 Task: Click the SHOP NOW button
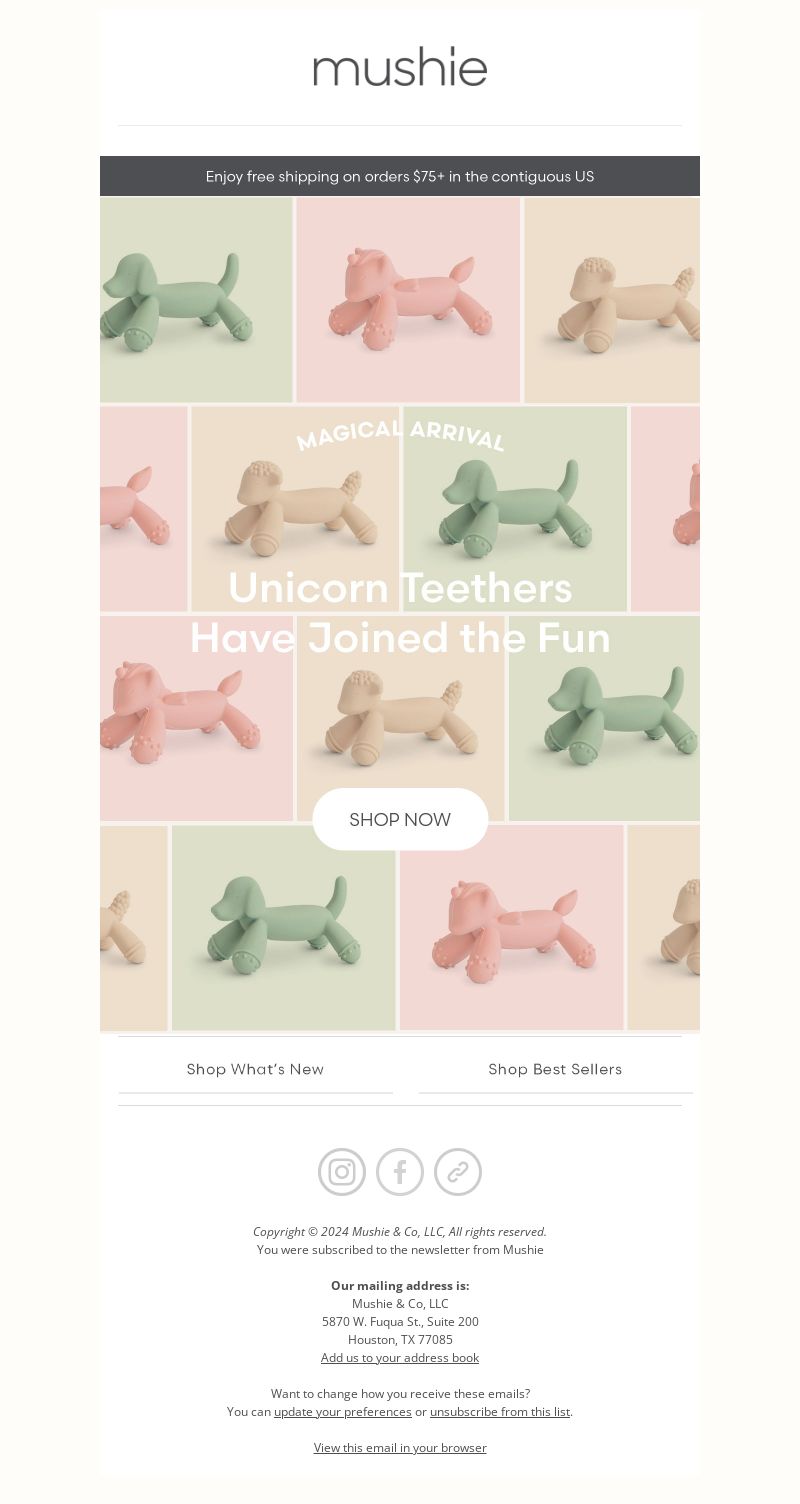400,819
